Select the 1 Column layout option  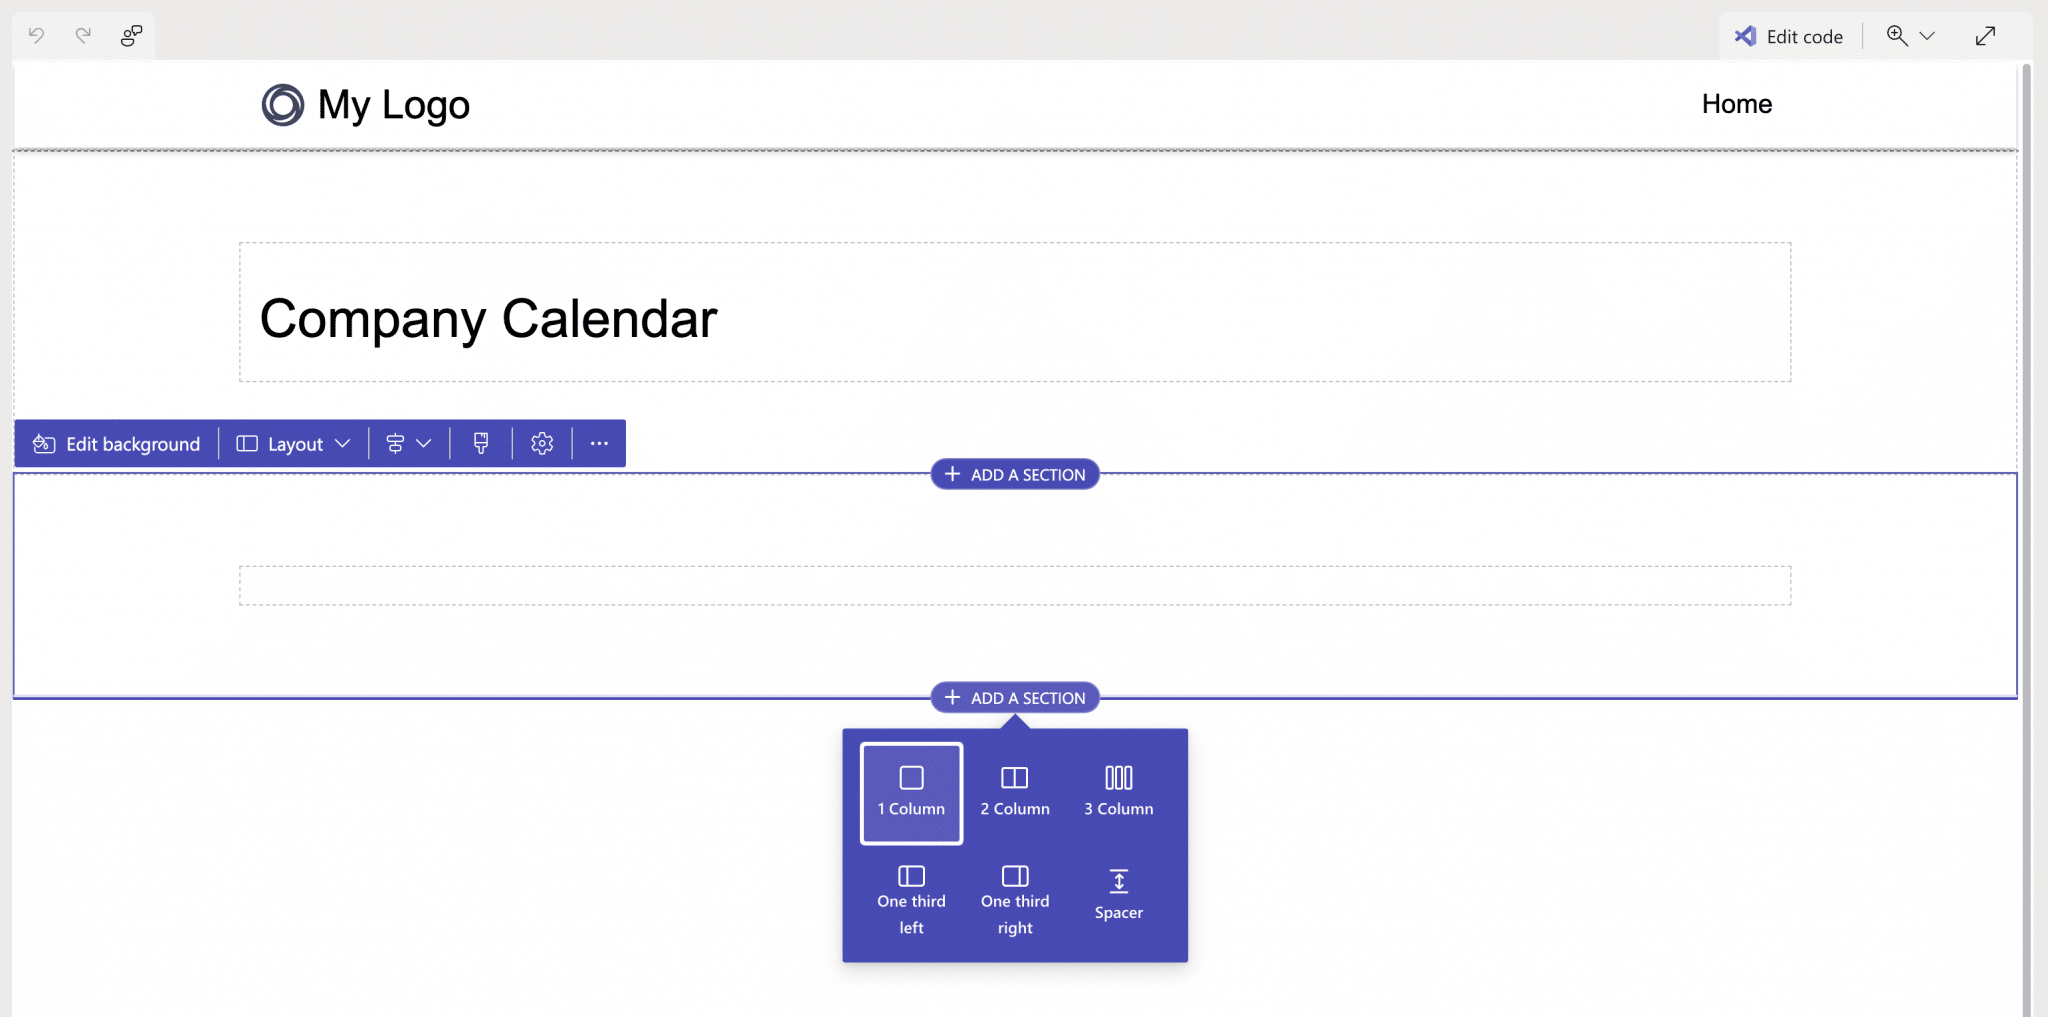(909, 792)
